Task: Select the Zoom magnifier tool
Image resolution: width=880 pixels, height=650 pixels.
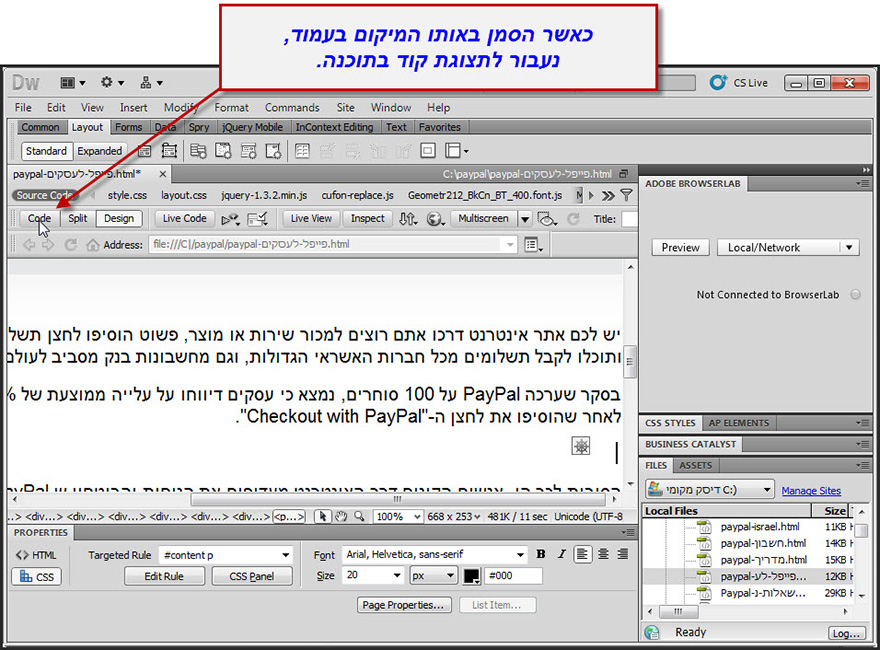Action: click(x=359, y=516)
